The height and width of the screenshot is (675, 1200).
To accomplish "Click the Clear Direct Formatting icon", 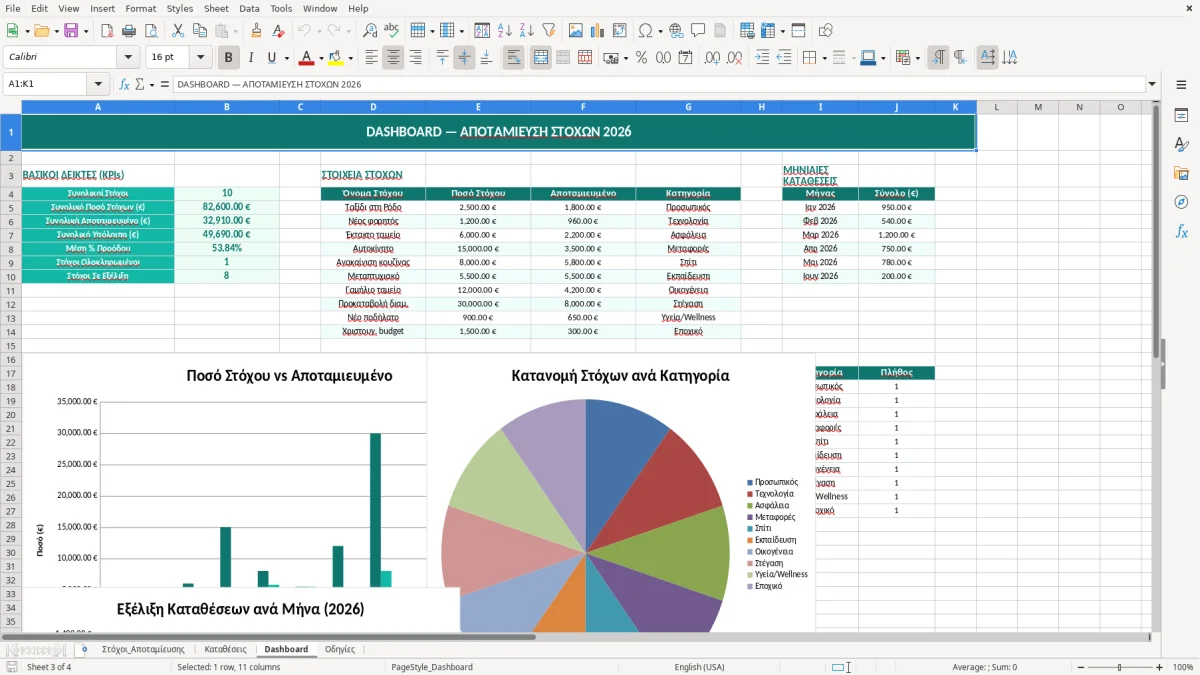I will point(278,31).
